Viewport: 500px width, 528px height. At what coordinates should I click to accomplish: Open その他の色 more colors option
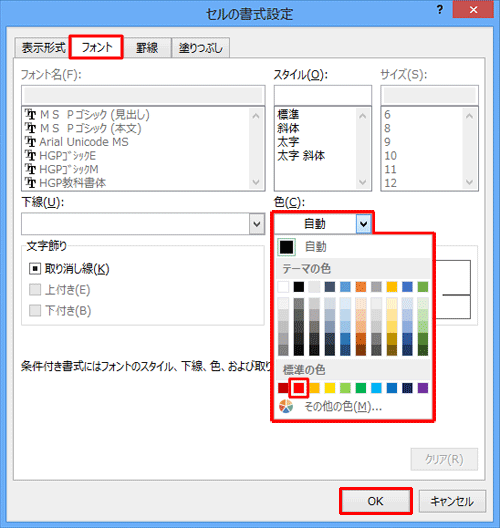pyautogui.click(x=354, y=407)
